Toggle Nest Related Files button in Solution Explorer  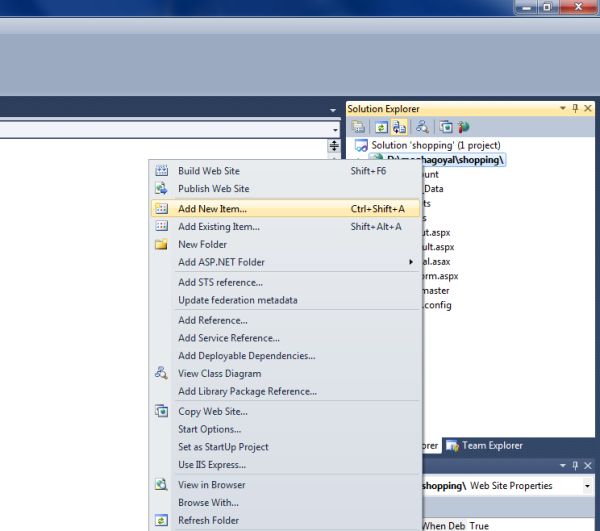[x=399, y=127]
